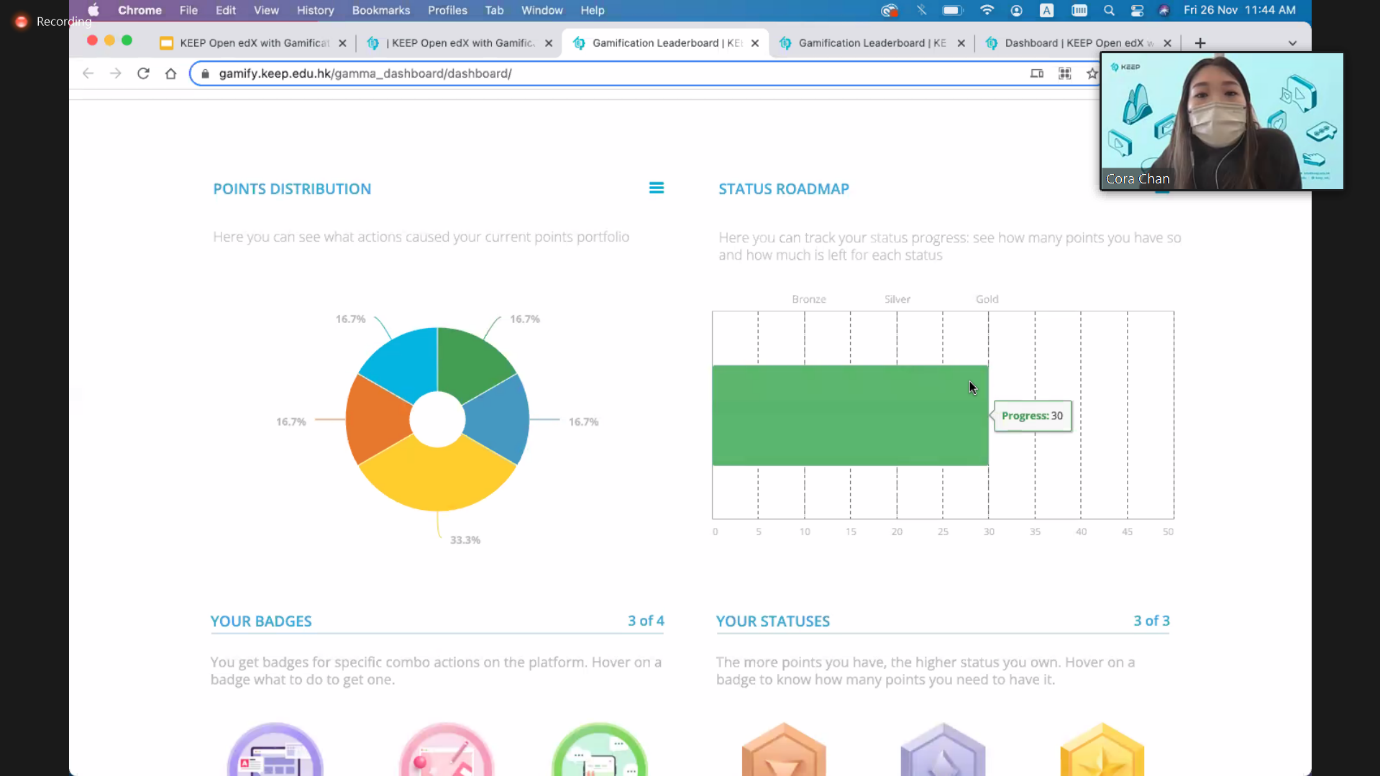
Task: Open the Apple menu
Action: [x=93, y=10]
